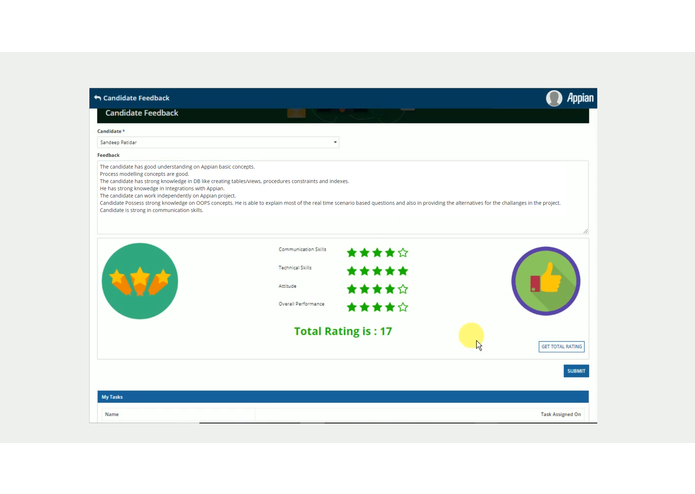This screenshot has height=494, width=695.
Task: Click the Get Total Rating button
Action: click(562, 346)
